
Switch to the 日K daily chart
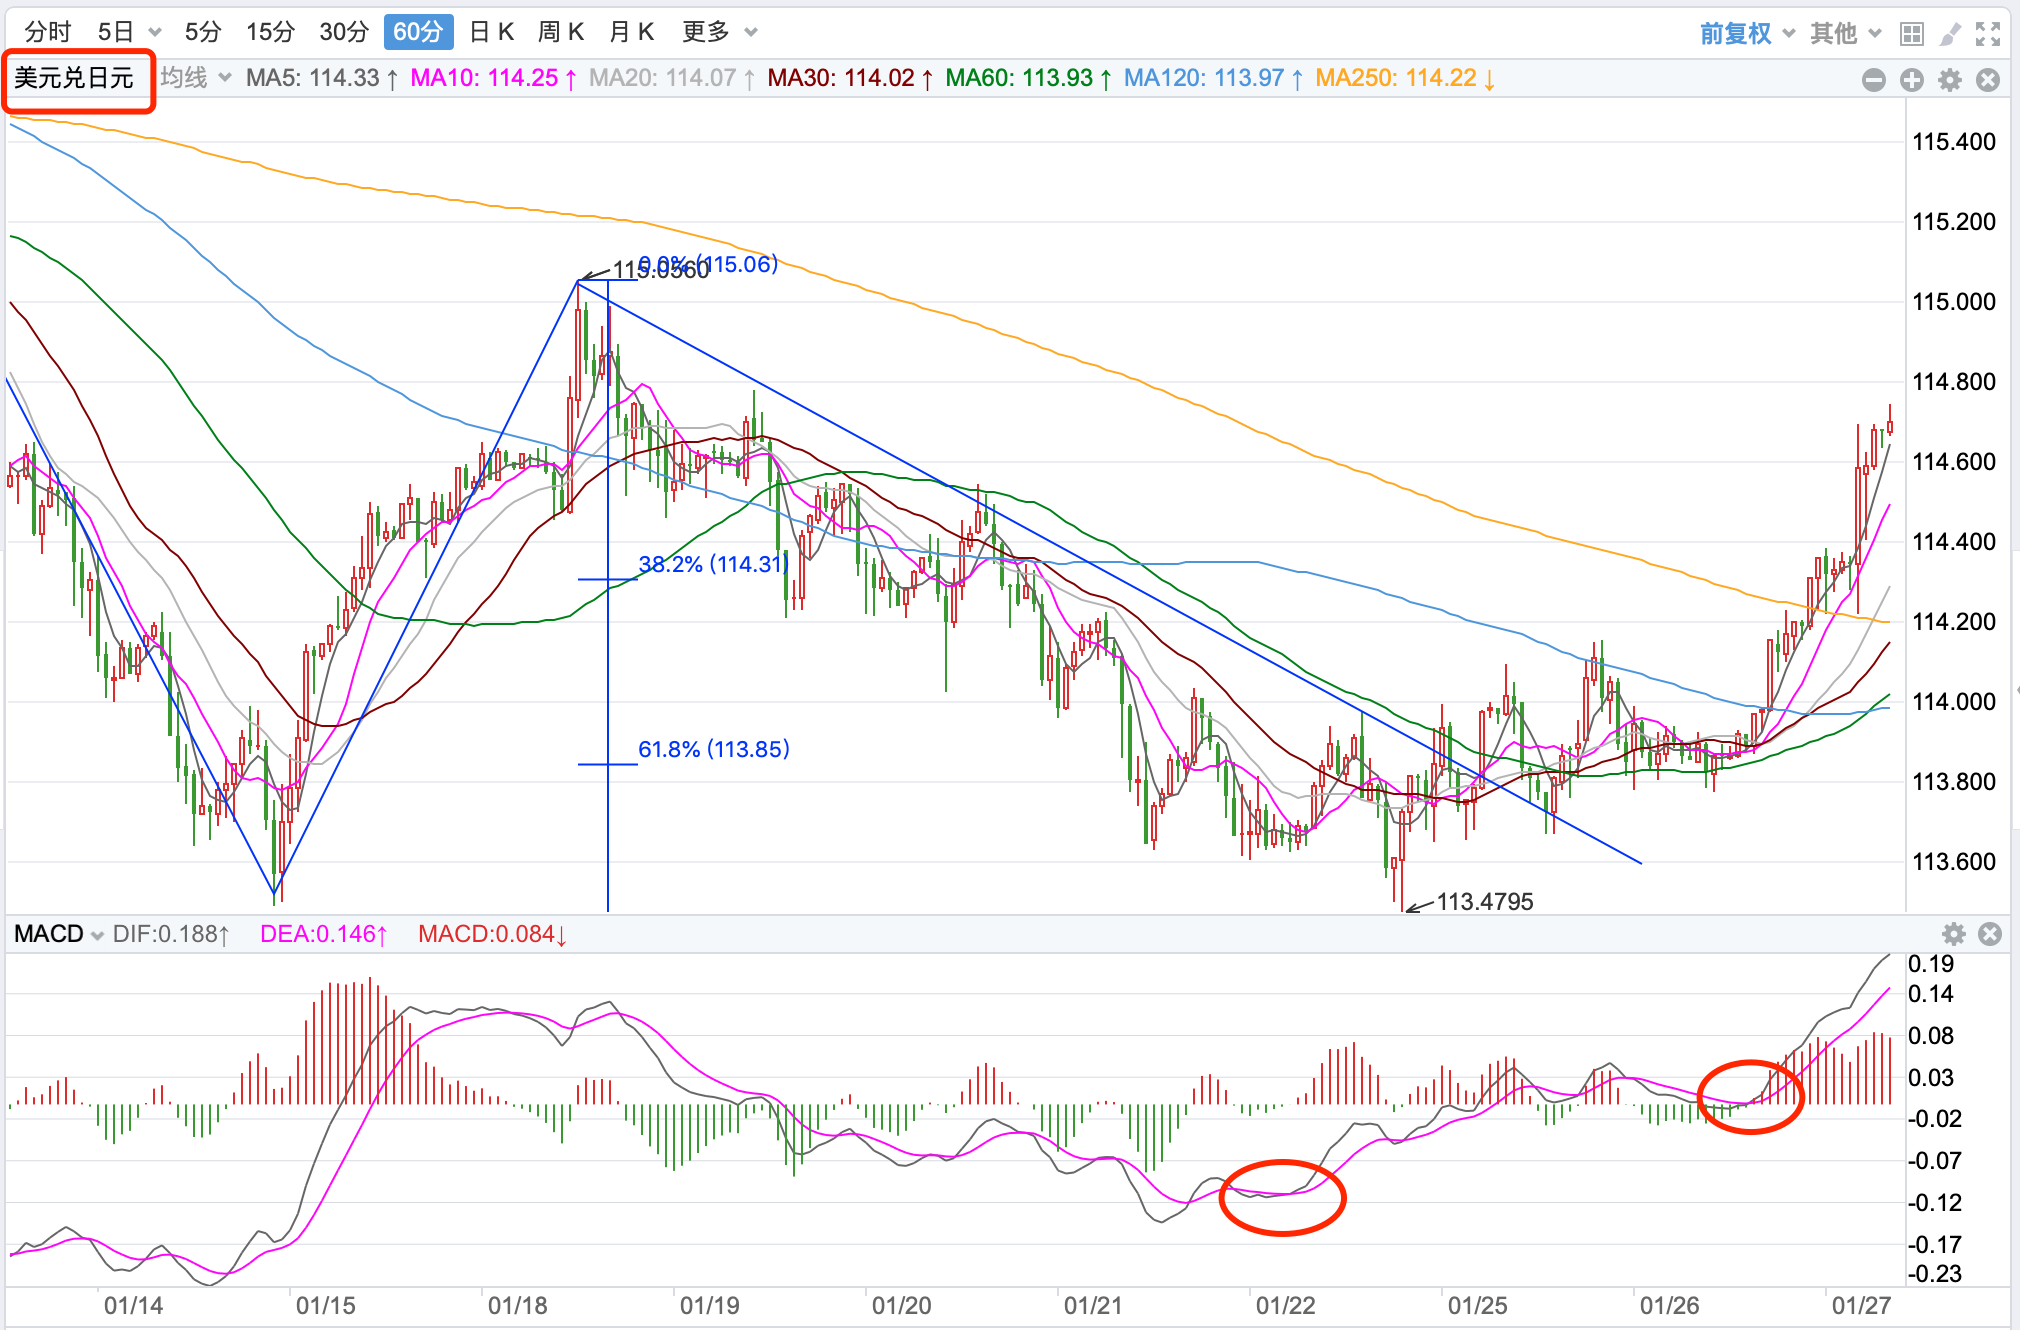(x=492, y=32)
